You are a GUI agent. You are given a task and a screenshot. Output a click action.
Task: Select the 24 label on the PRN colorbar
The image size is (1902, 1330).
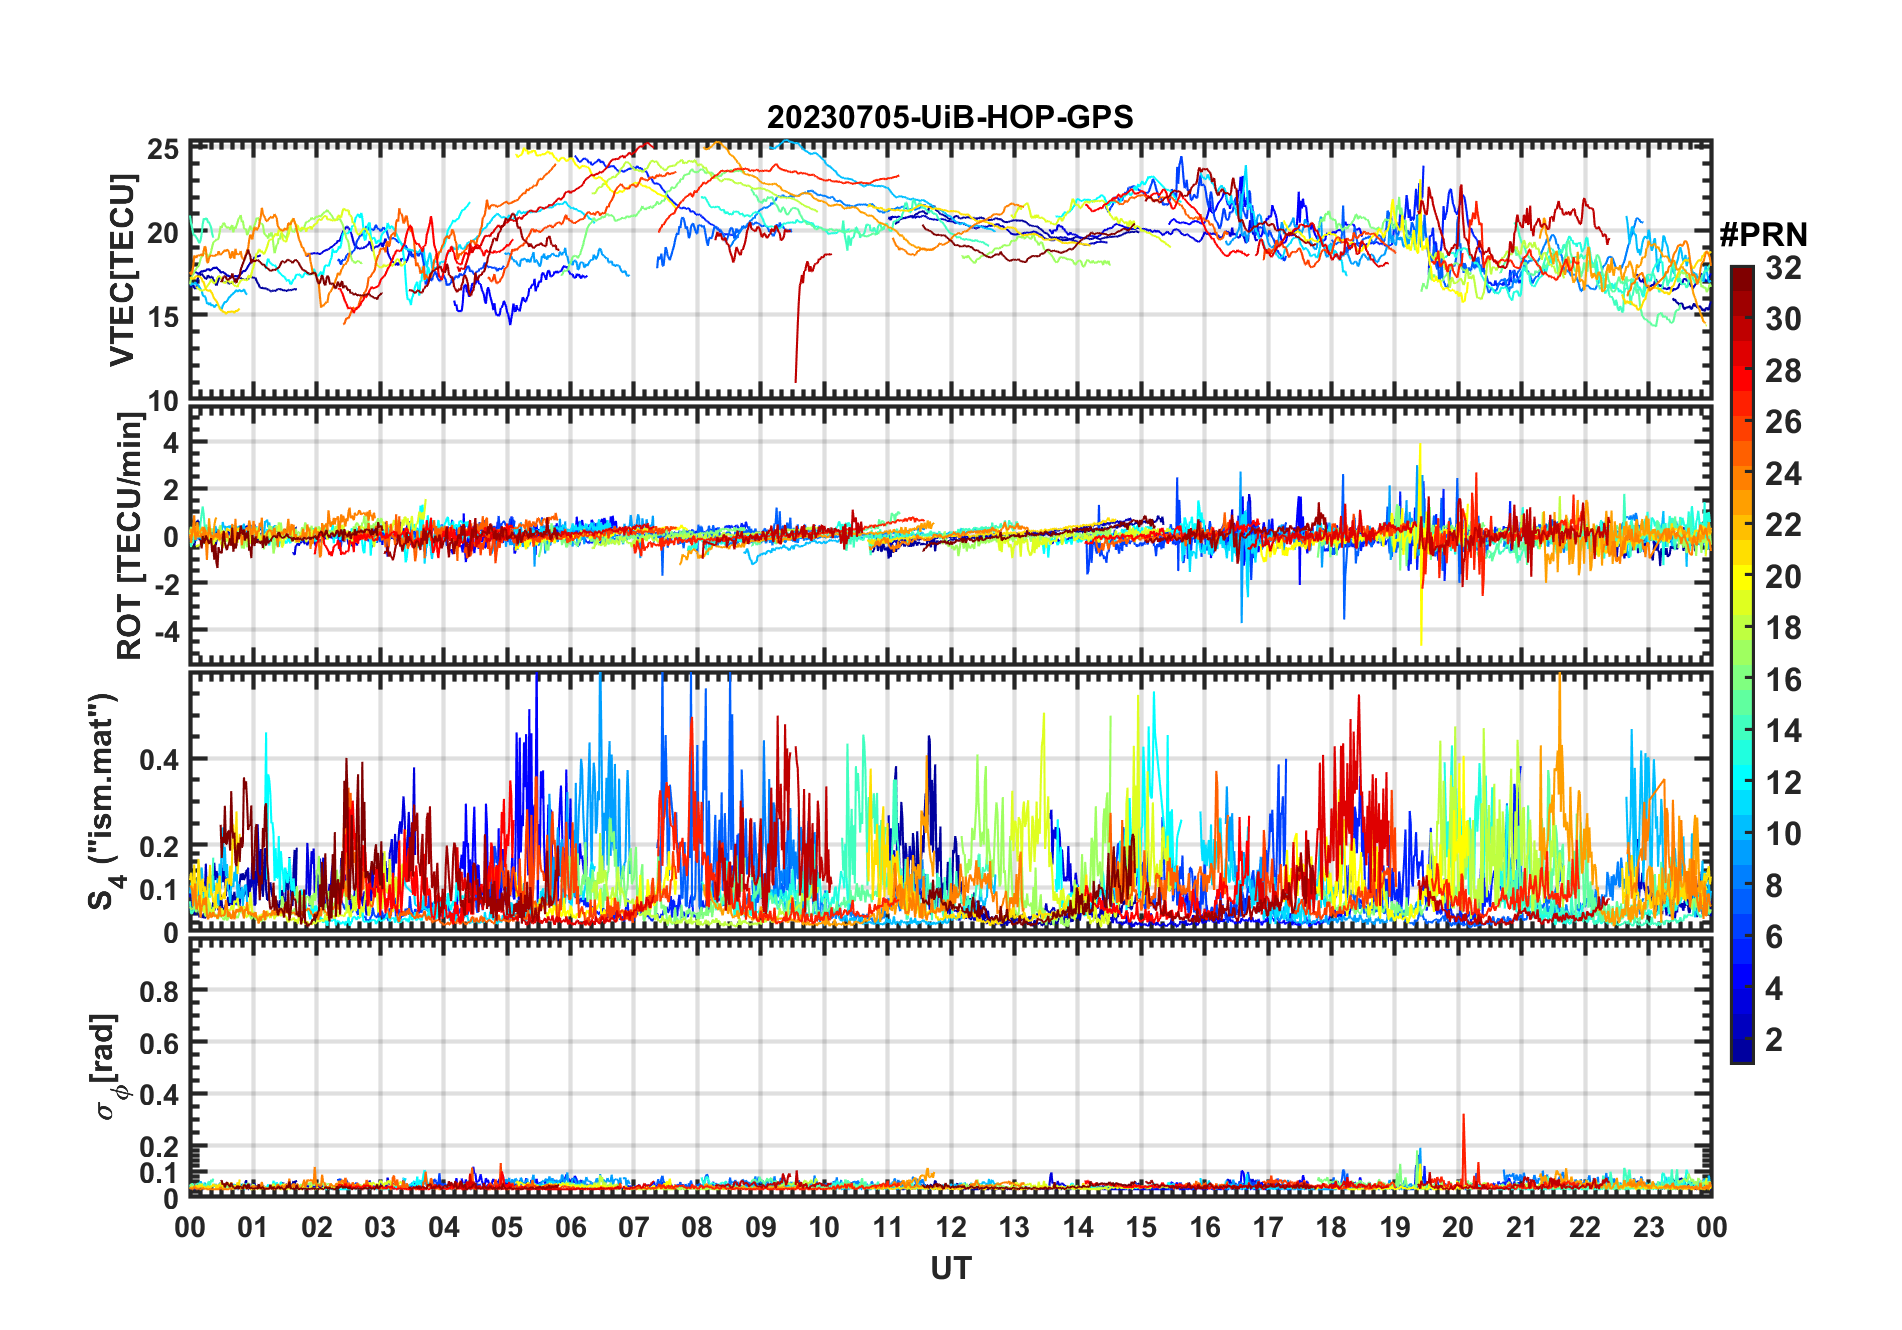click(1784, 474)
